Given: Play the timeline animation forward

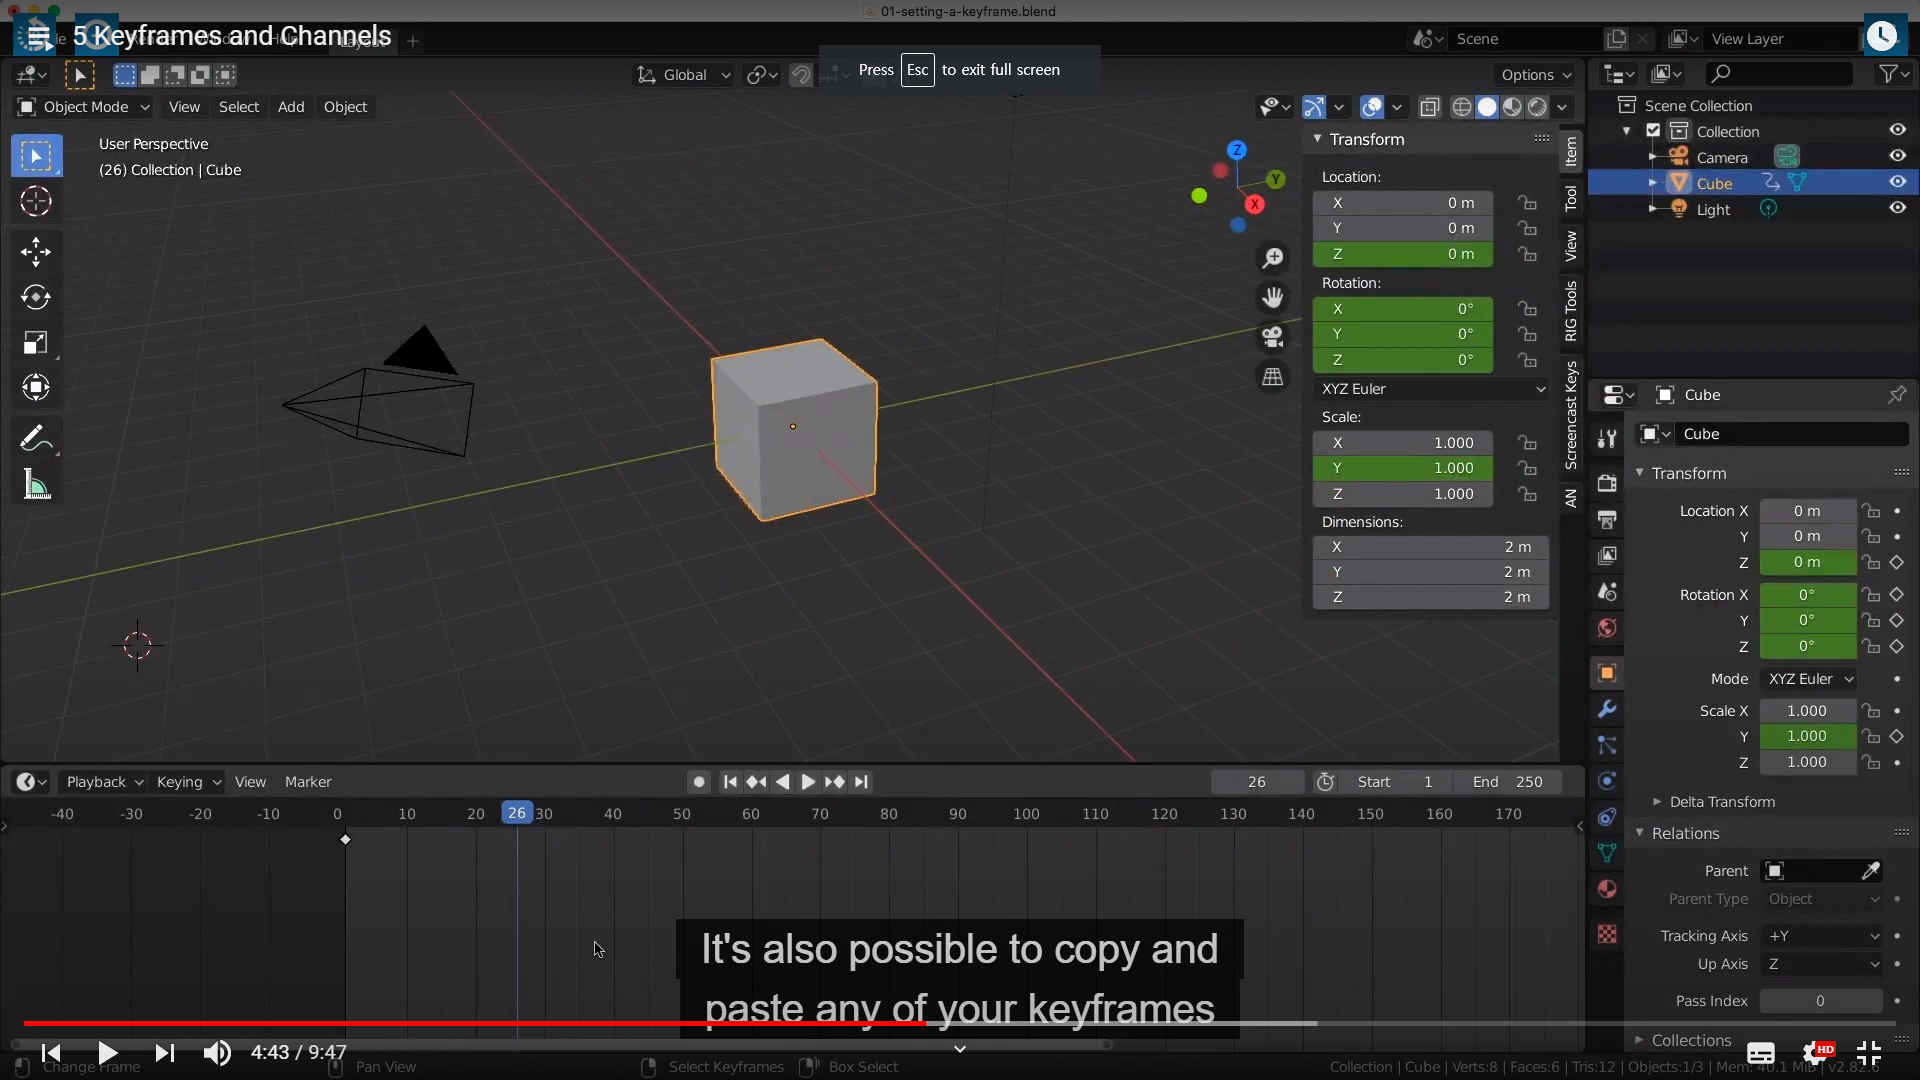Looking at the screenshot, I should [x=808, y=782].
